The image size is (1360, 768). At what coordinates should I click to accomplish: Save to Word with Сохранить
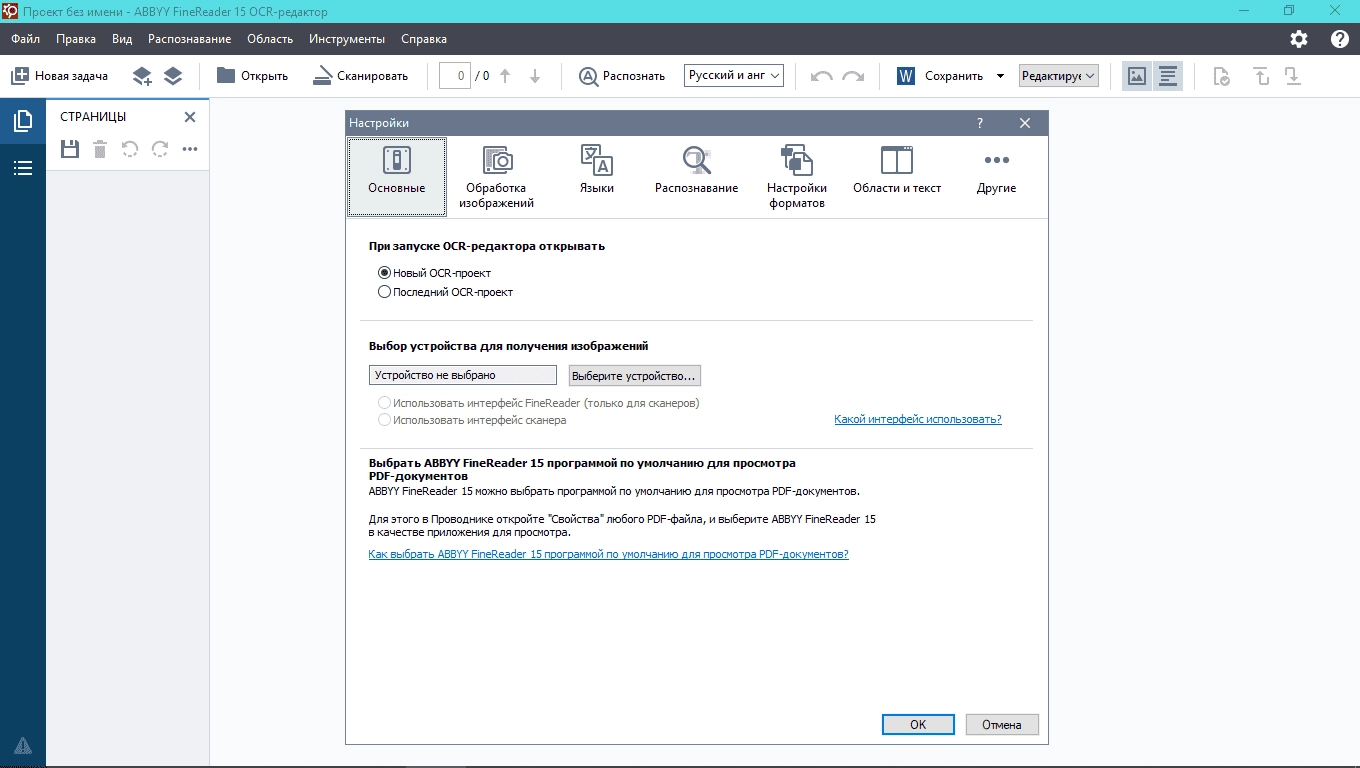point(940,76)
